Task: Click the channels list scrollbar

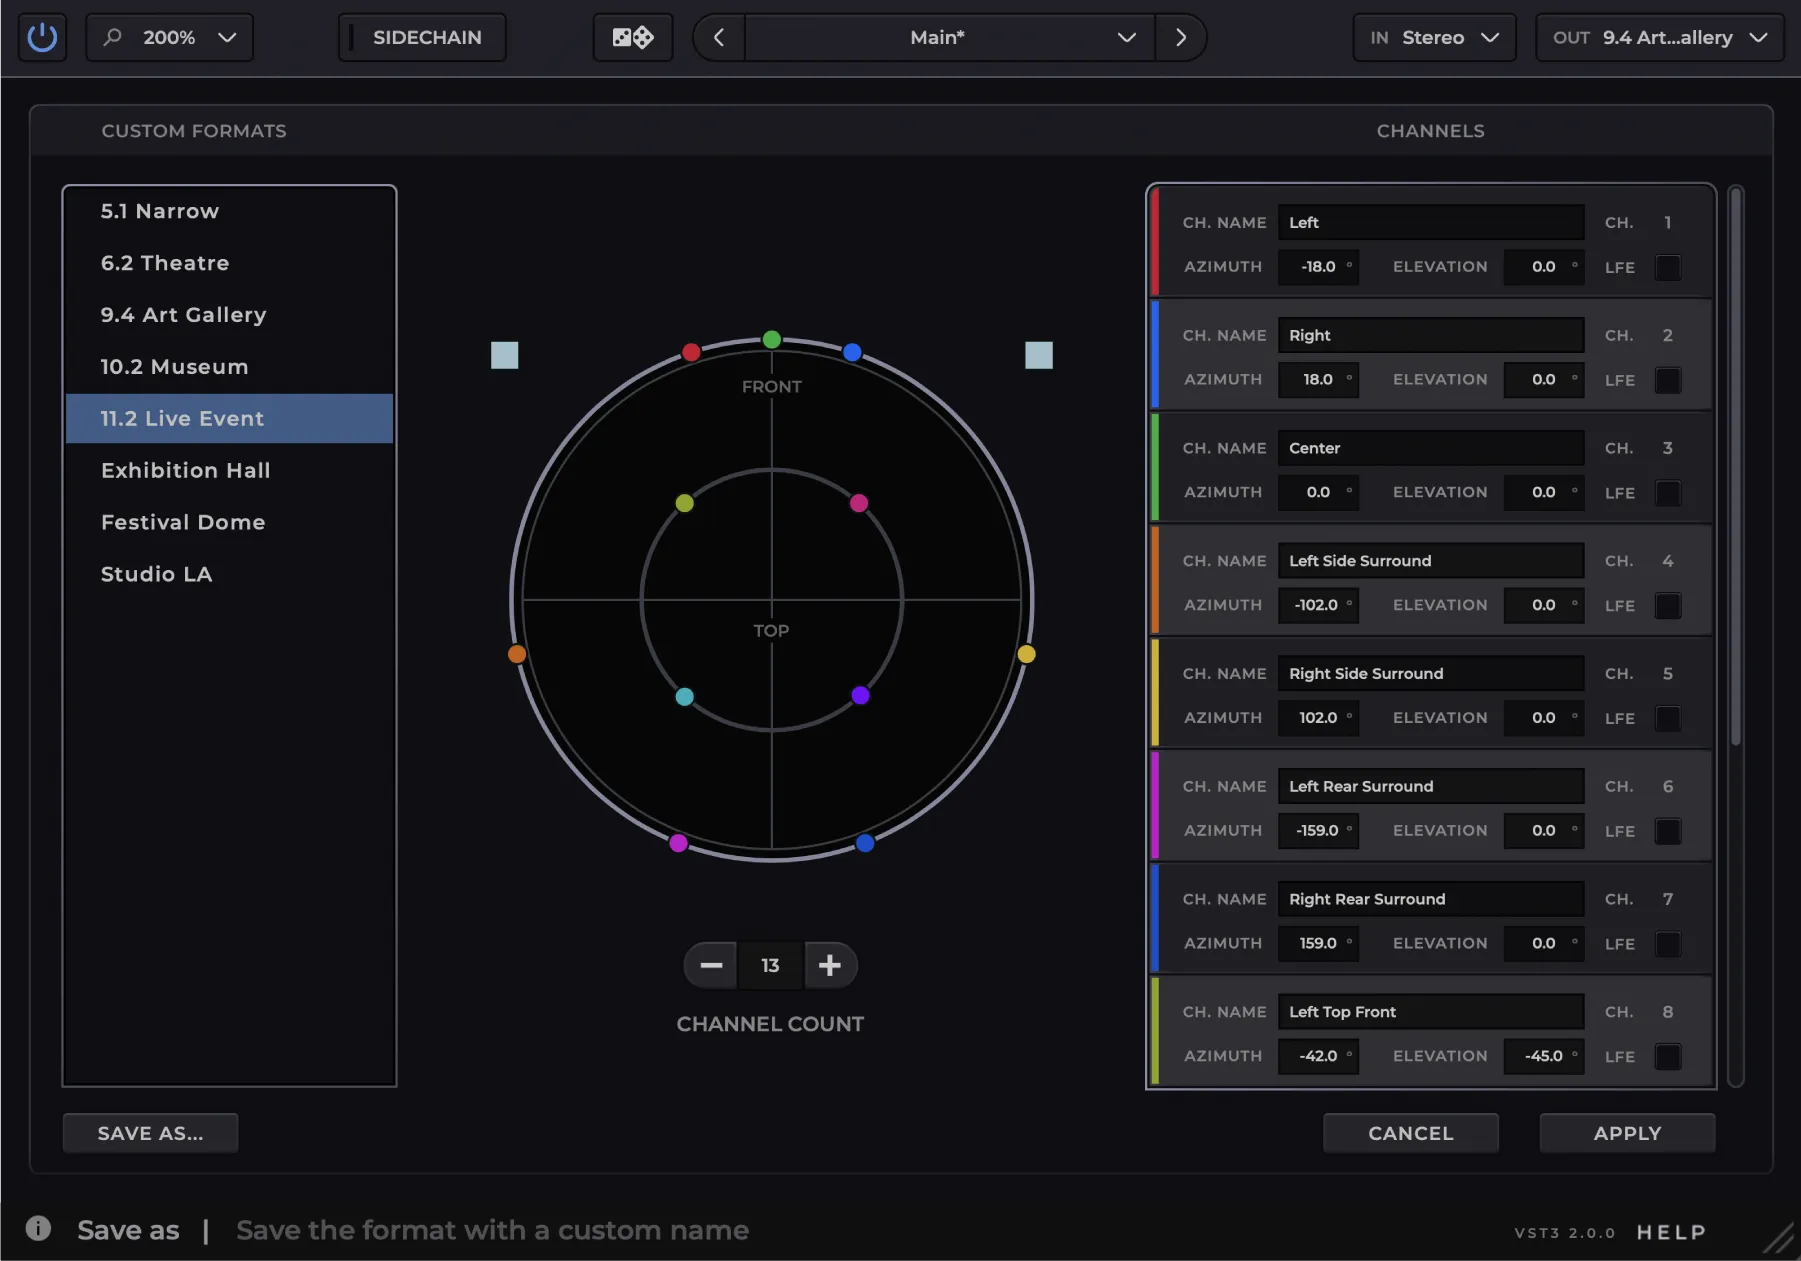Action: point(1736,467)
